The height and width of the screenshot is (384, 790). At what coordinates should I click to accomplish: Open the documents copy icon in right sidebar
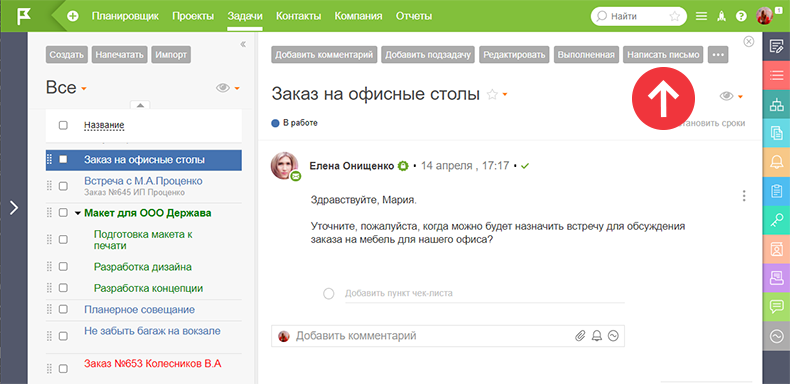point(776,133)
